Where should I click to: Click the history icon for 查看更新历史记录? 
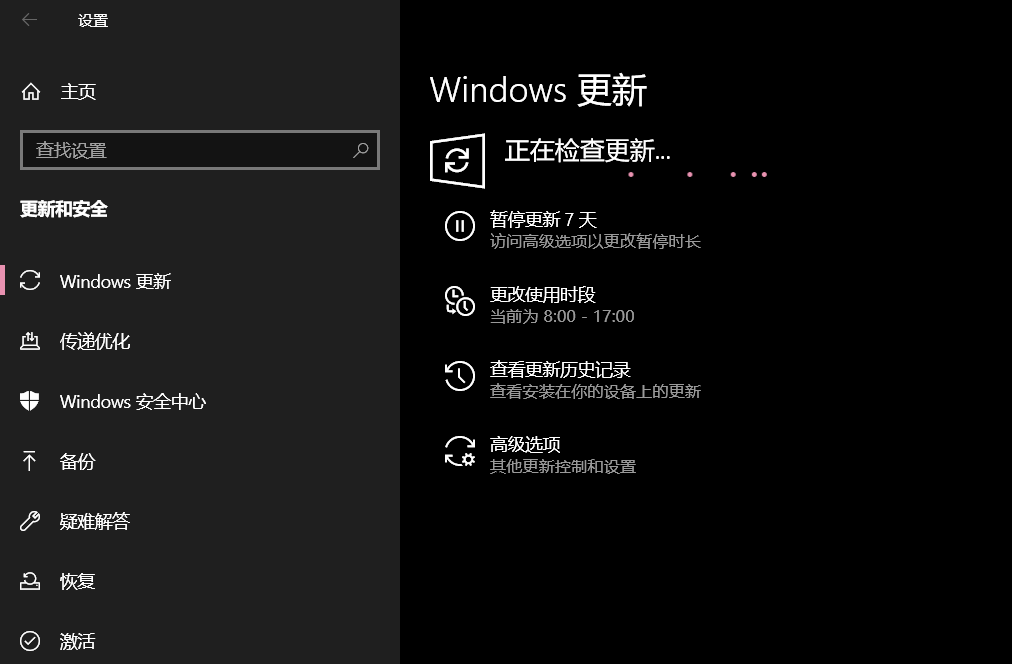coord(459,376)
